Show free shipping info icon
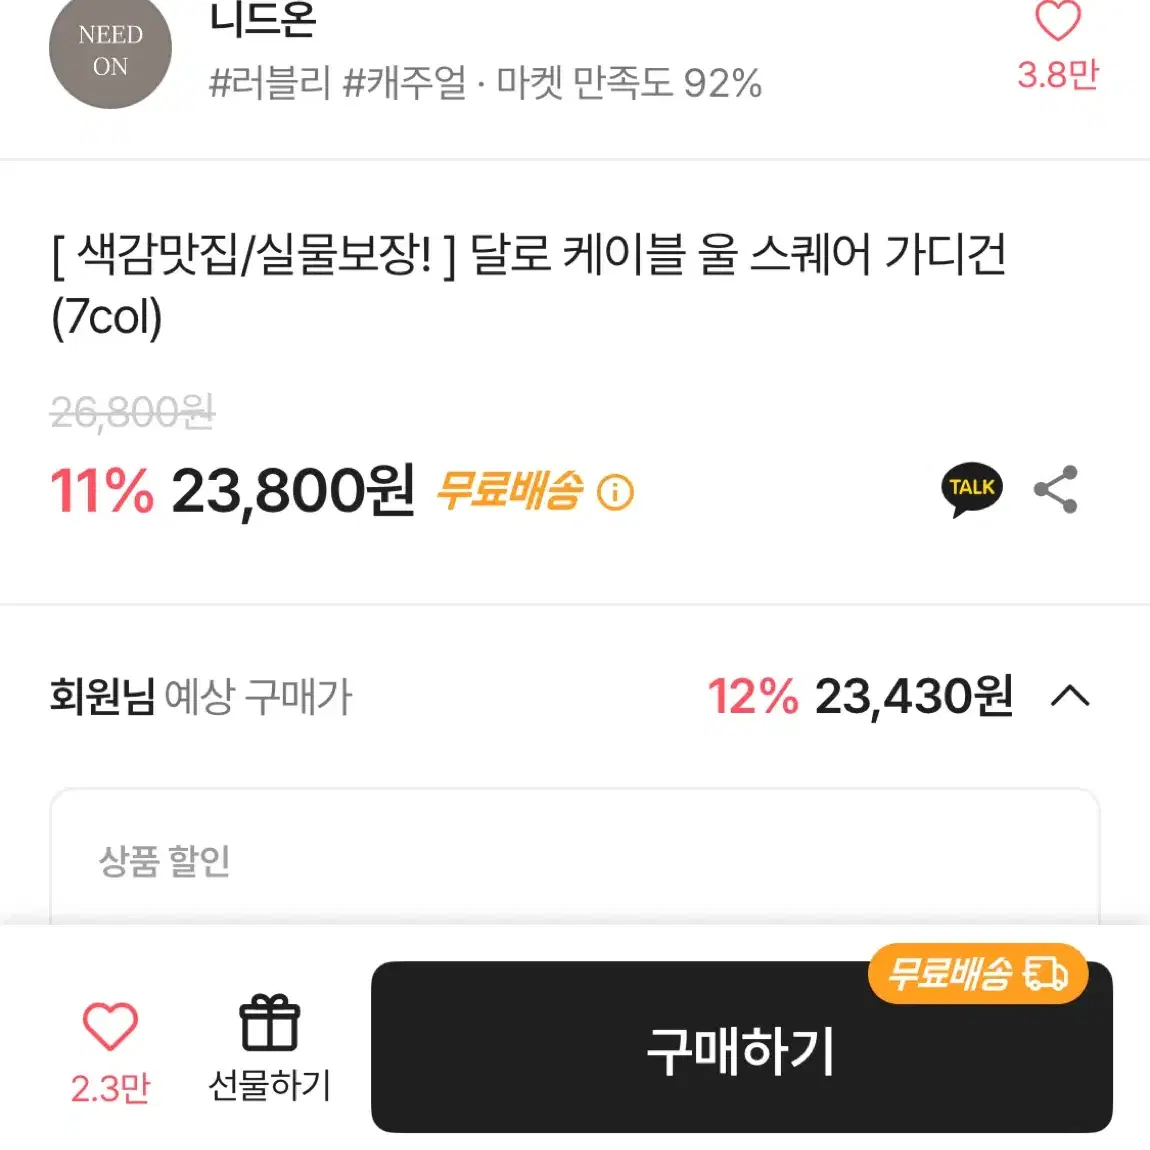The width and height of the screenshot is (1150, 1150). point(615,491)
